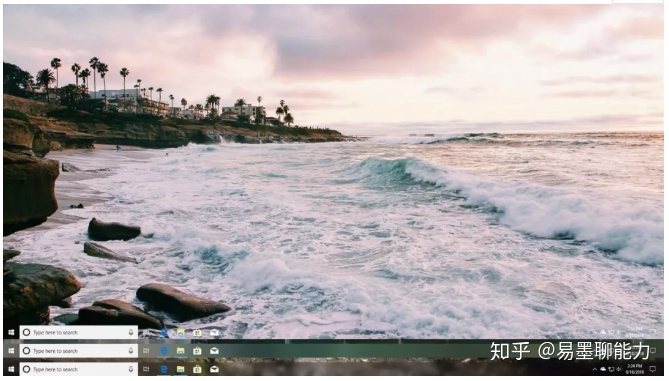Open Microsoft Store from the semi-transparent middle taskbar
The width and height of the screenshot is (669, 381).
pos(197,351)
